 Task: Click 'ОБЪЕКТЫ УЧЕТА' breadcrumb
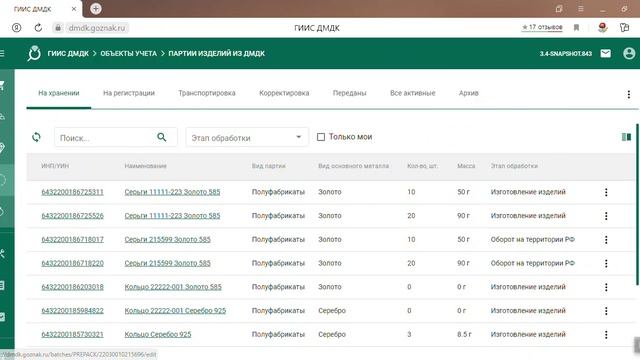click(x=129, y=53)
